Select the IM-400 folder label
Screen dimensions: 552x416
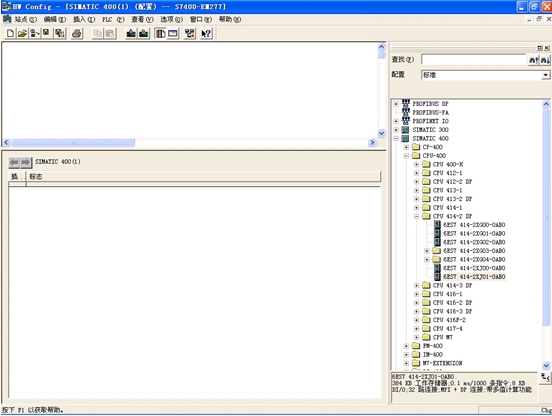point(433,355)
